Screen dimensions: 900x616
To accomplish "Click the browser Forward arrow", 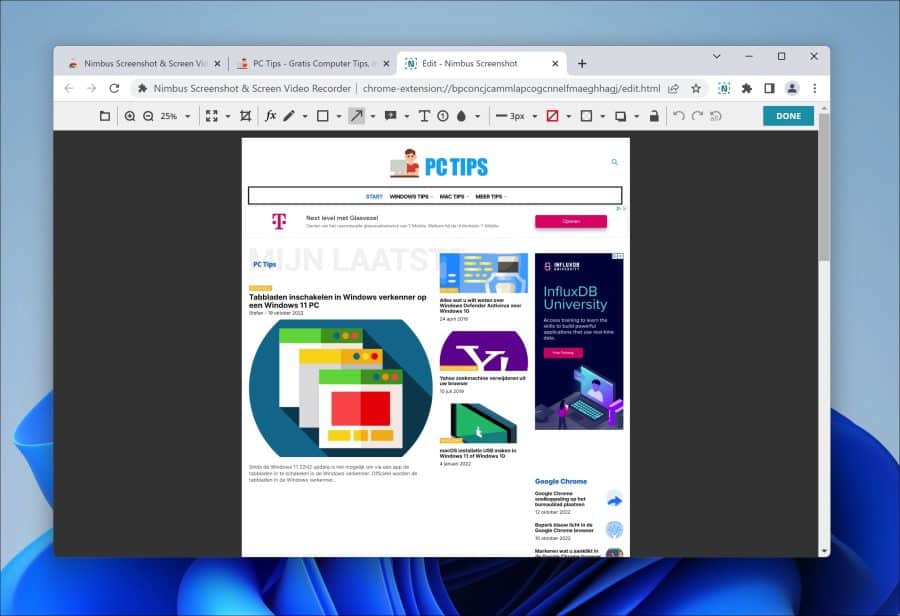I will pos(91,88).
